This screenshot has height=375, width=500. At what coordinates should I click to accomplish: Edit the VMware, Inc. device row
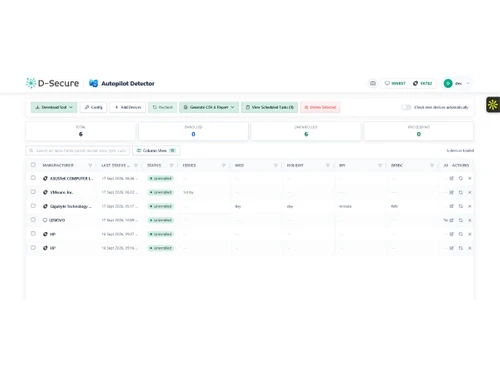[x=452, y=192]
